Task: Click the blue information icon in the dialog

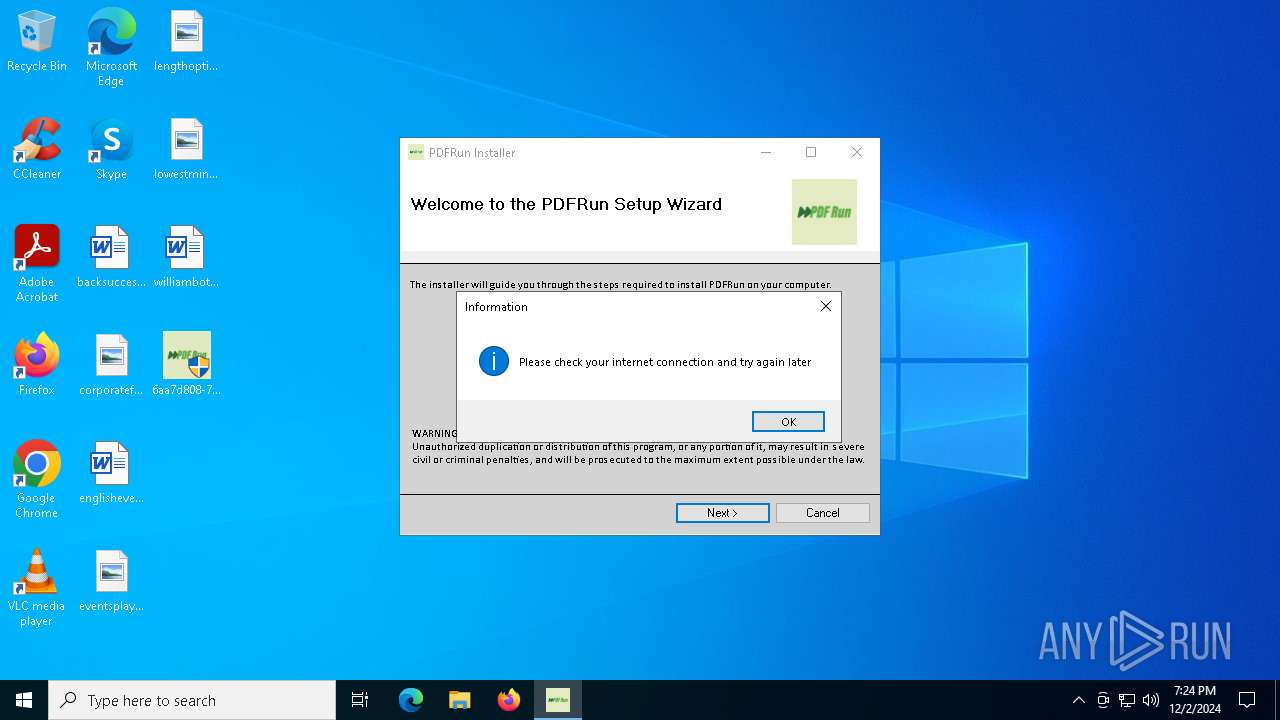Action: click(x=494, y=361)
